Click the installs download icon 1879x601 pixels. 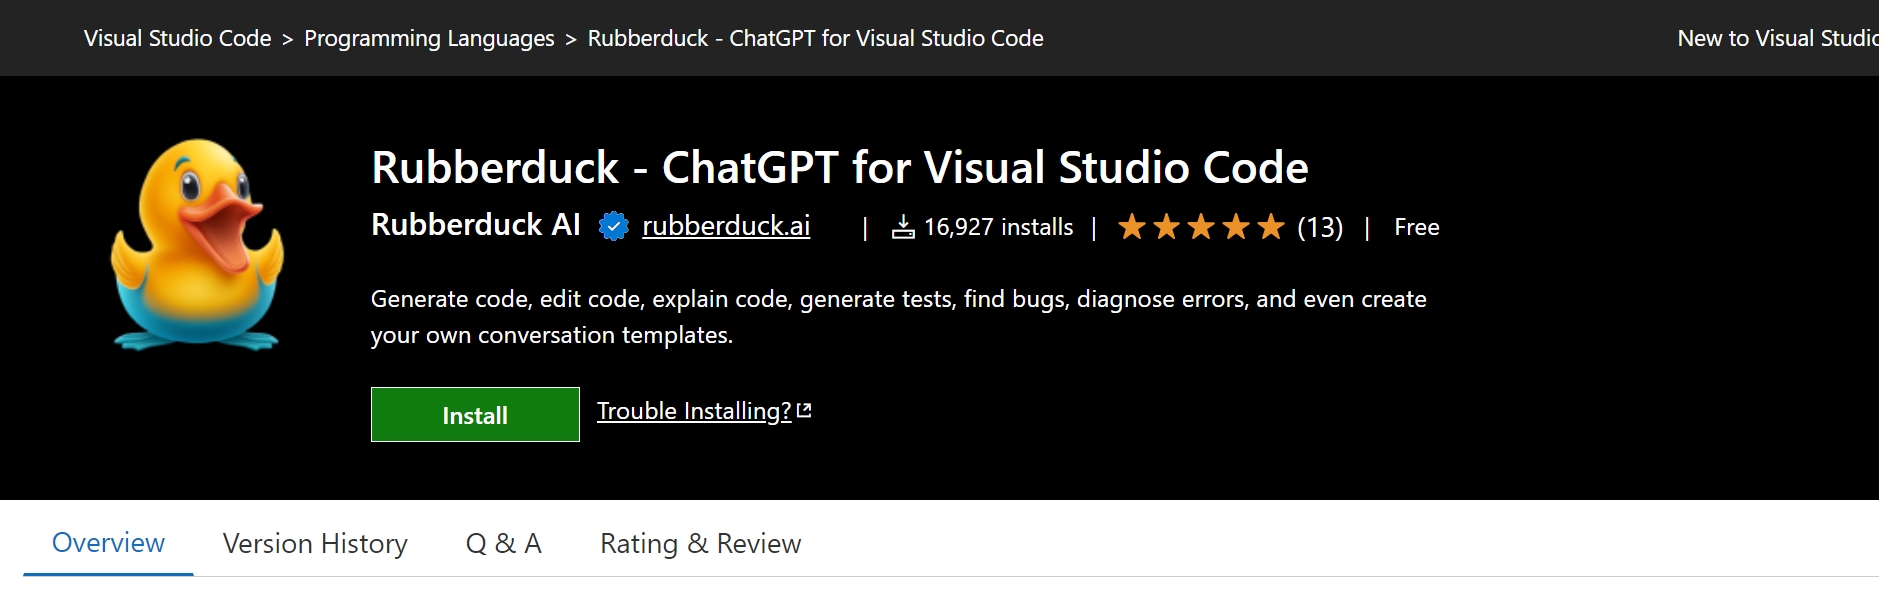click(903, 226)
